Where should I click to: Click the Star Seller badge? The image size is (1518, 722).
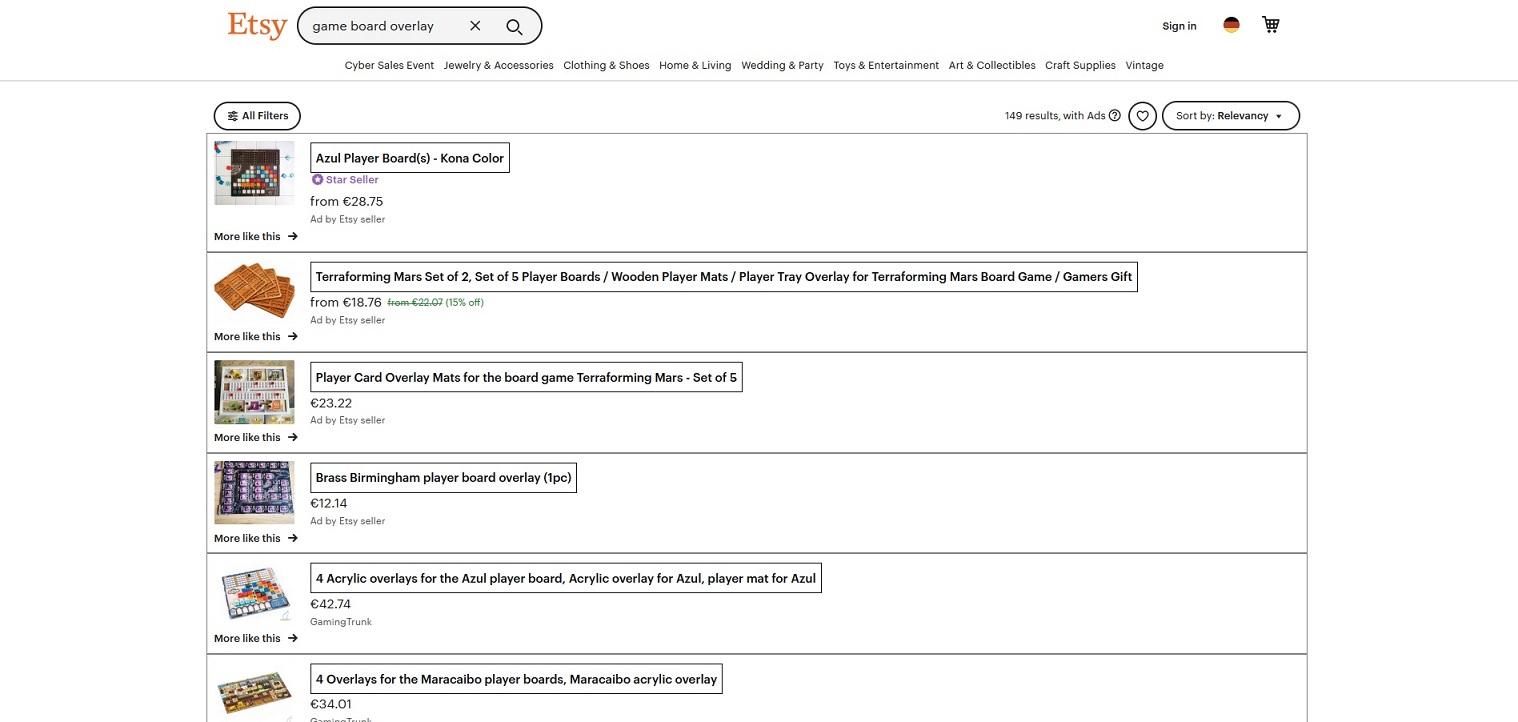[345, 180]
